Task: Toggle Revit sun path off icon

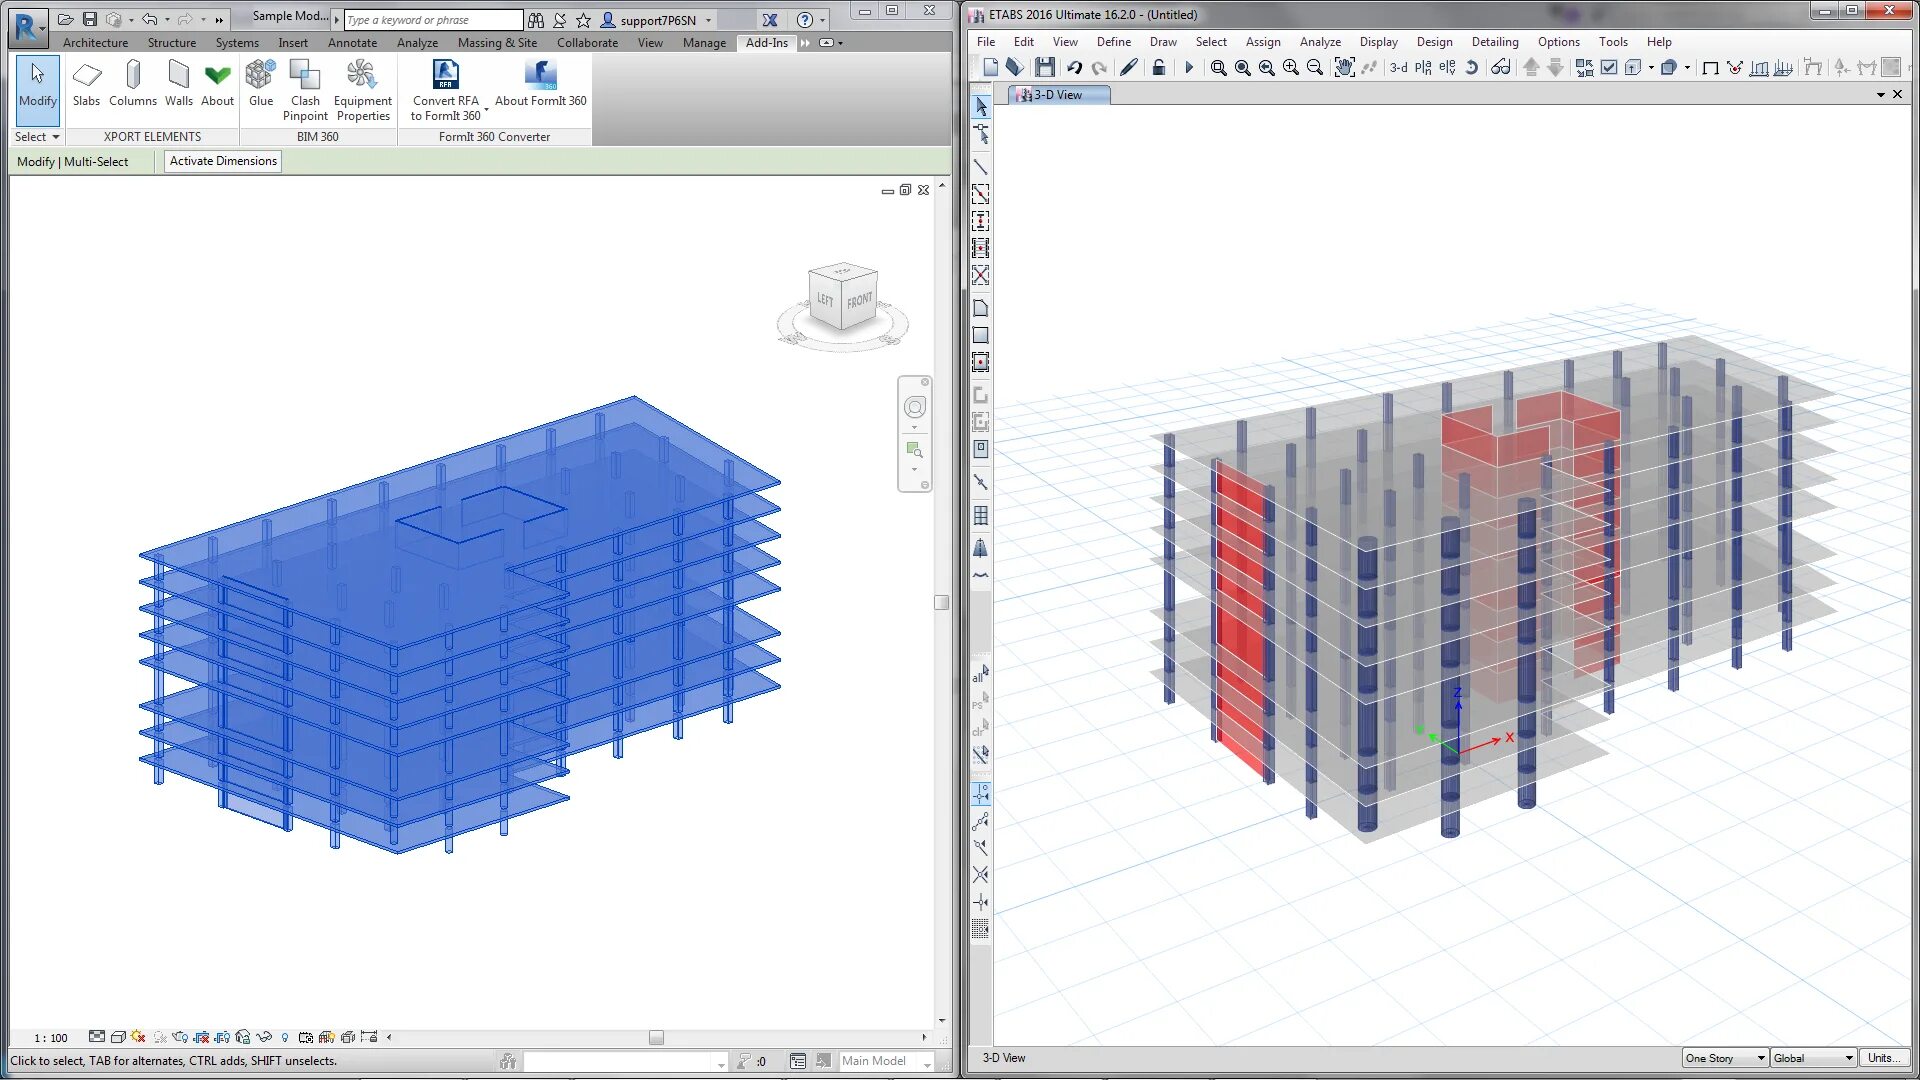Action: click(138, 1037)
